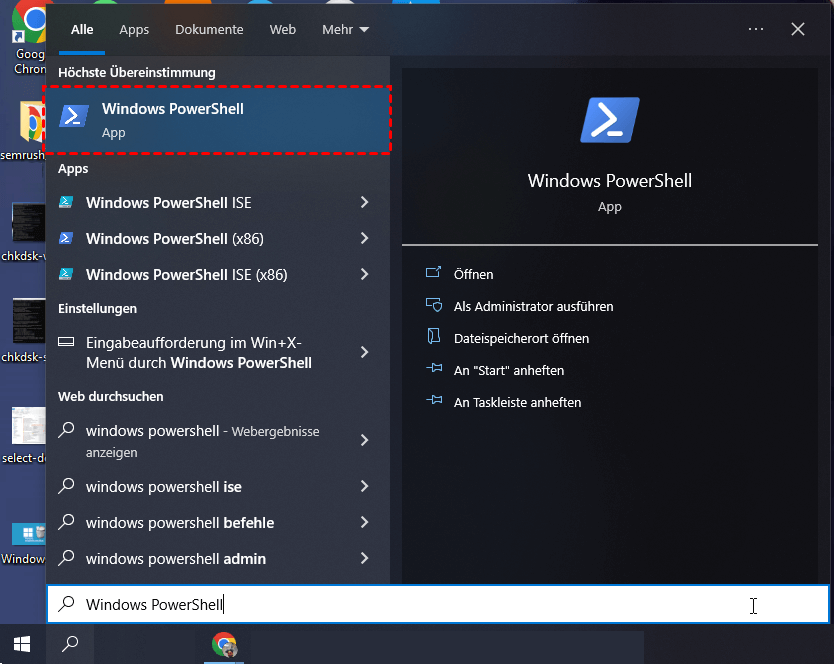Click the Google Chrome desktop shortcut icon
Viewport: 834px width, 664px height.
point(29,21)
